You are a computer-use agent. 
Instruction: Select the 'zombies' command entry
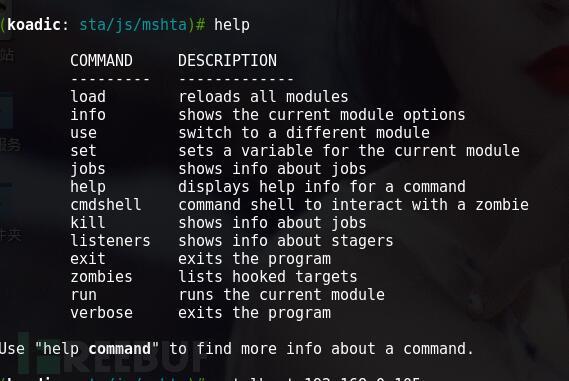pyautogui.click(x=101, y=277)
